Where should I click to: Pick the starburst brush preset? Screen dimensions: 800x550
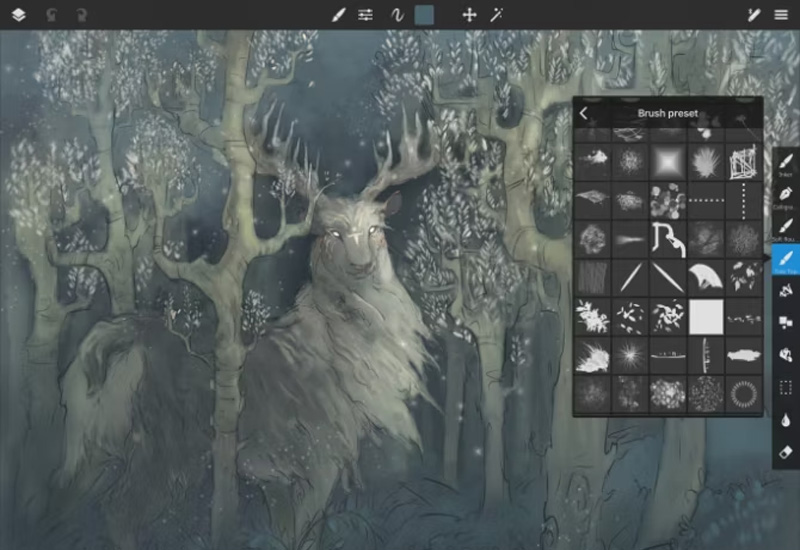click(x=630, y=355)
